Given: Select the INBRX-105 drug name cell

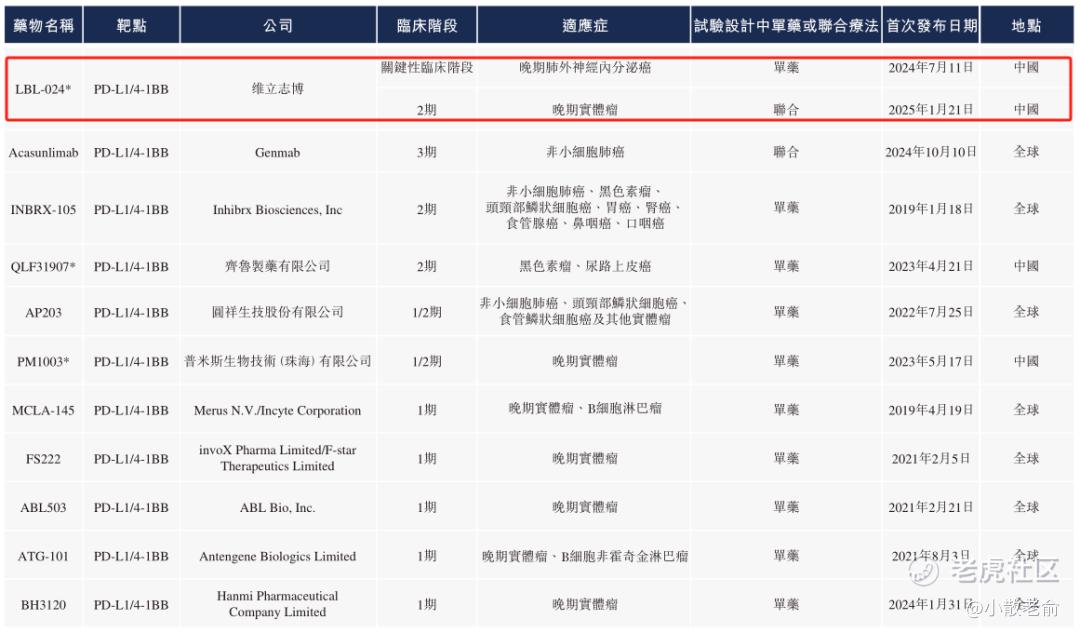Looking at the screenshot, I should pyautogui.click(x=43, y=209).
